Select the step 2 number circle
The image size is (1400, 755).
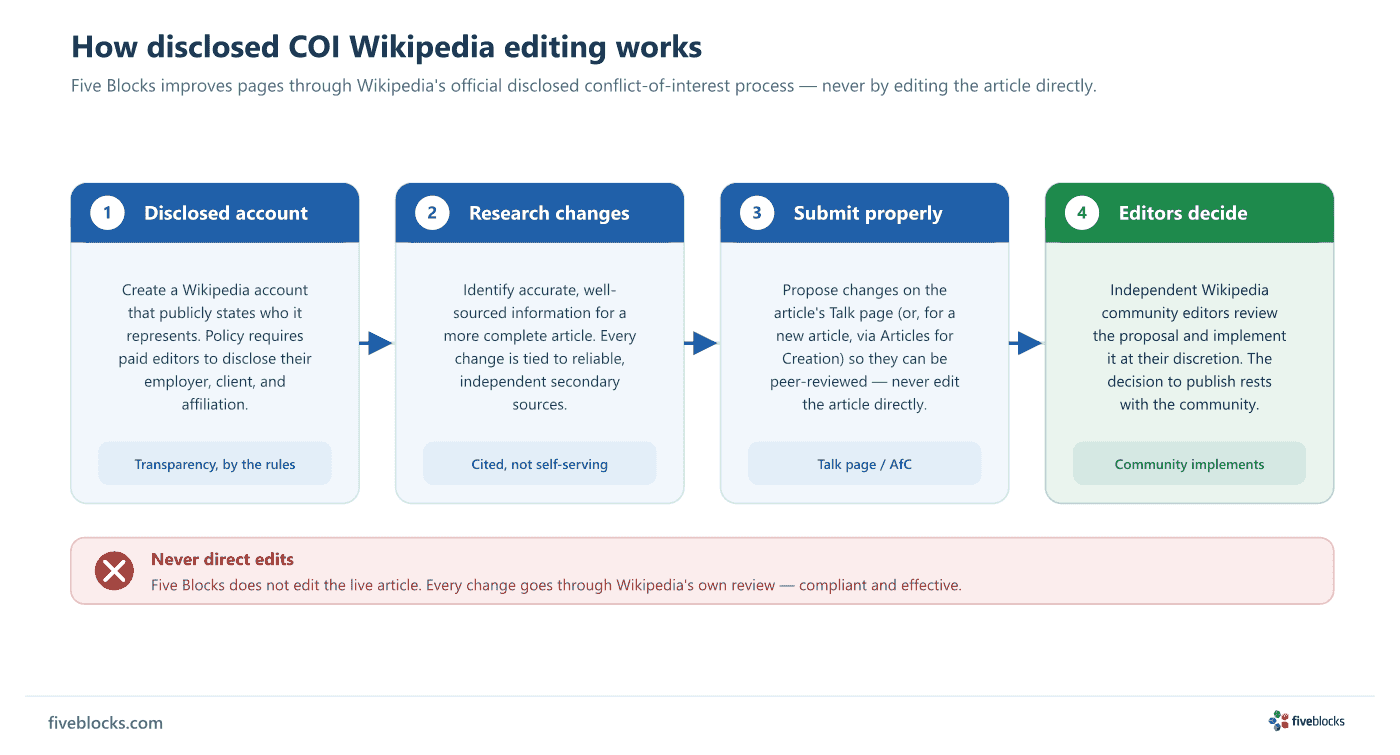coord(432,213)
